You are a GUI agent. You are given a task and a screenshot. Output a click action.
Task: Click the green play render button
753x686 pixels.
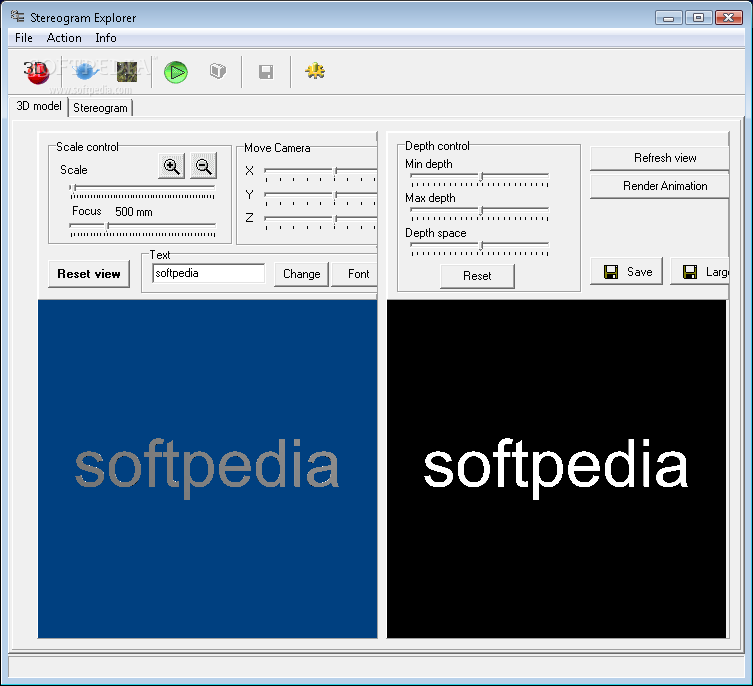tap(176, 72)
